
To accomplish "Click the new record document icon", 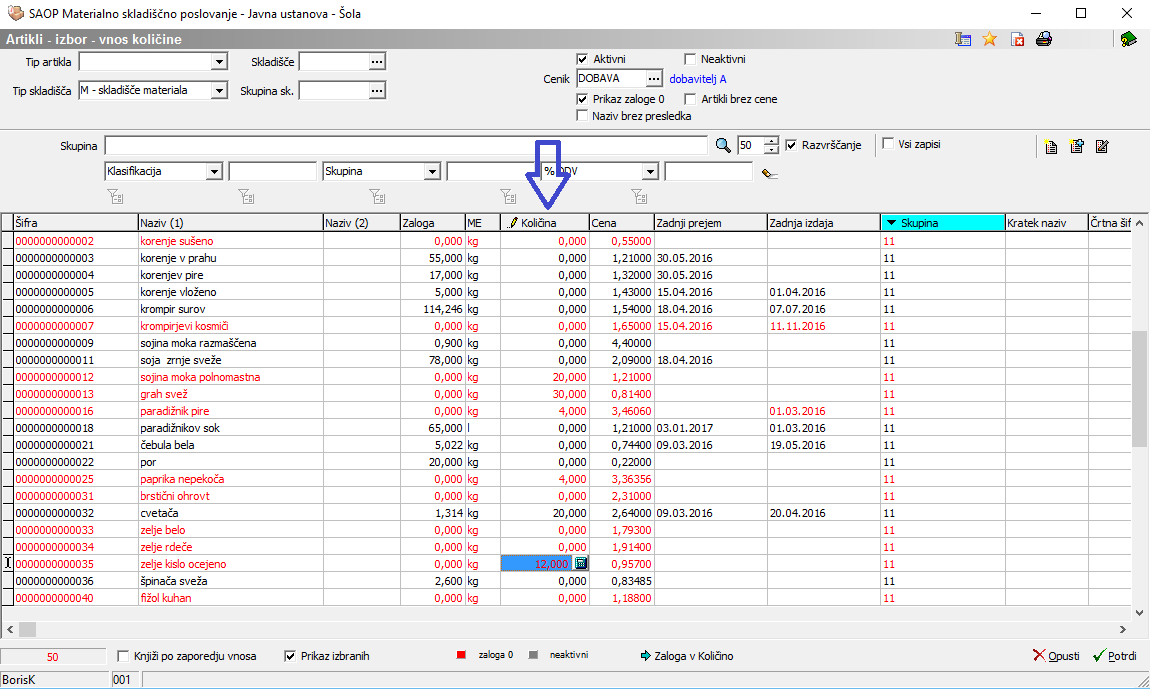I will click(1051, 147).
